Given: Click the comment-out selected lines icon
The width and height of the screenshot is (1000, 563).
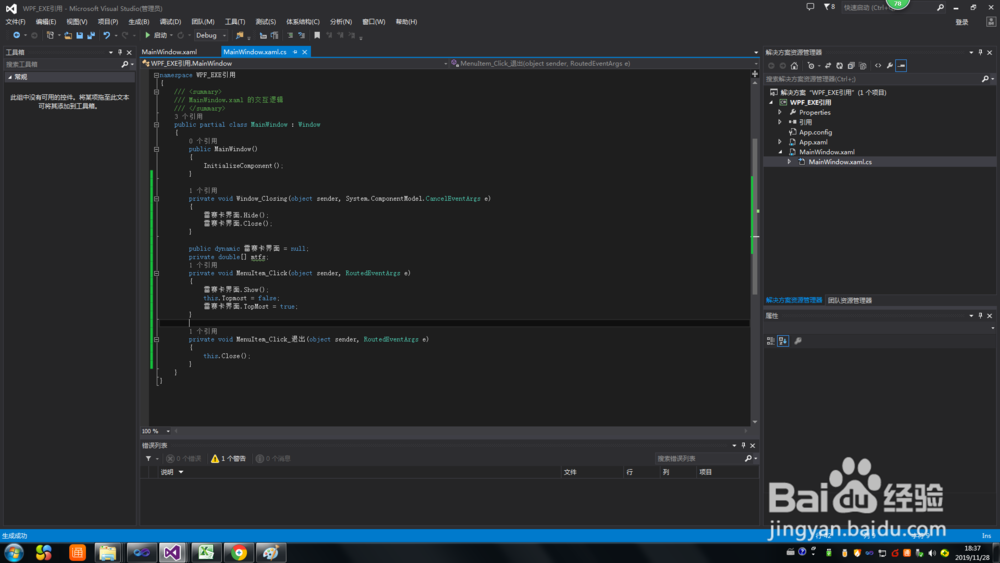Looking at the screenshot, I should point(290,35).
